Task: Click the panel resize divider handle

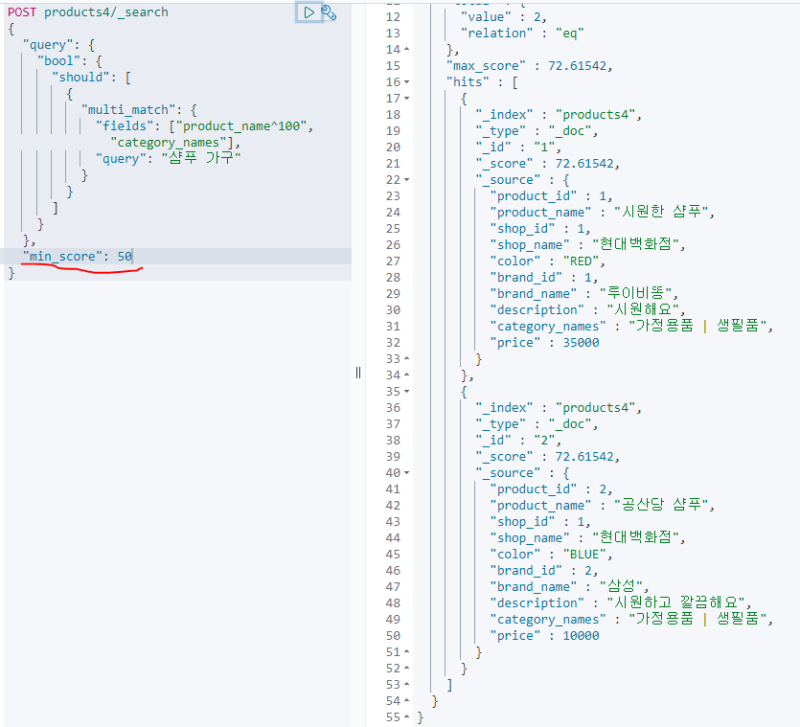Action: point(358,373)
